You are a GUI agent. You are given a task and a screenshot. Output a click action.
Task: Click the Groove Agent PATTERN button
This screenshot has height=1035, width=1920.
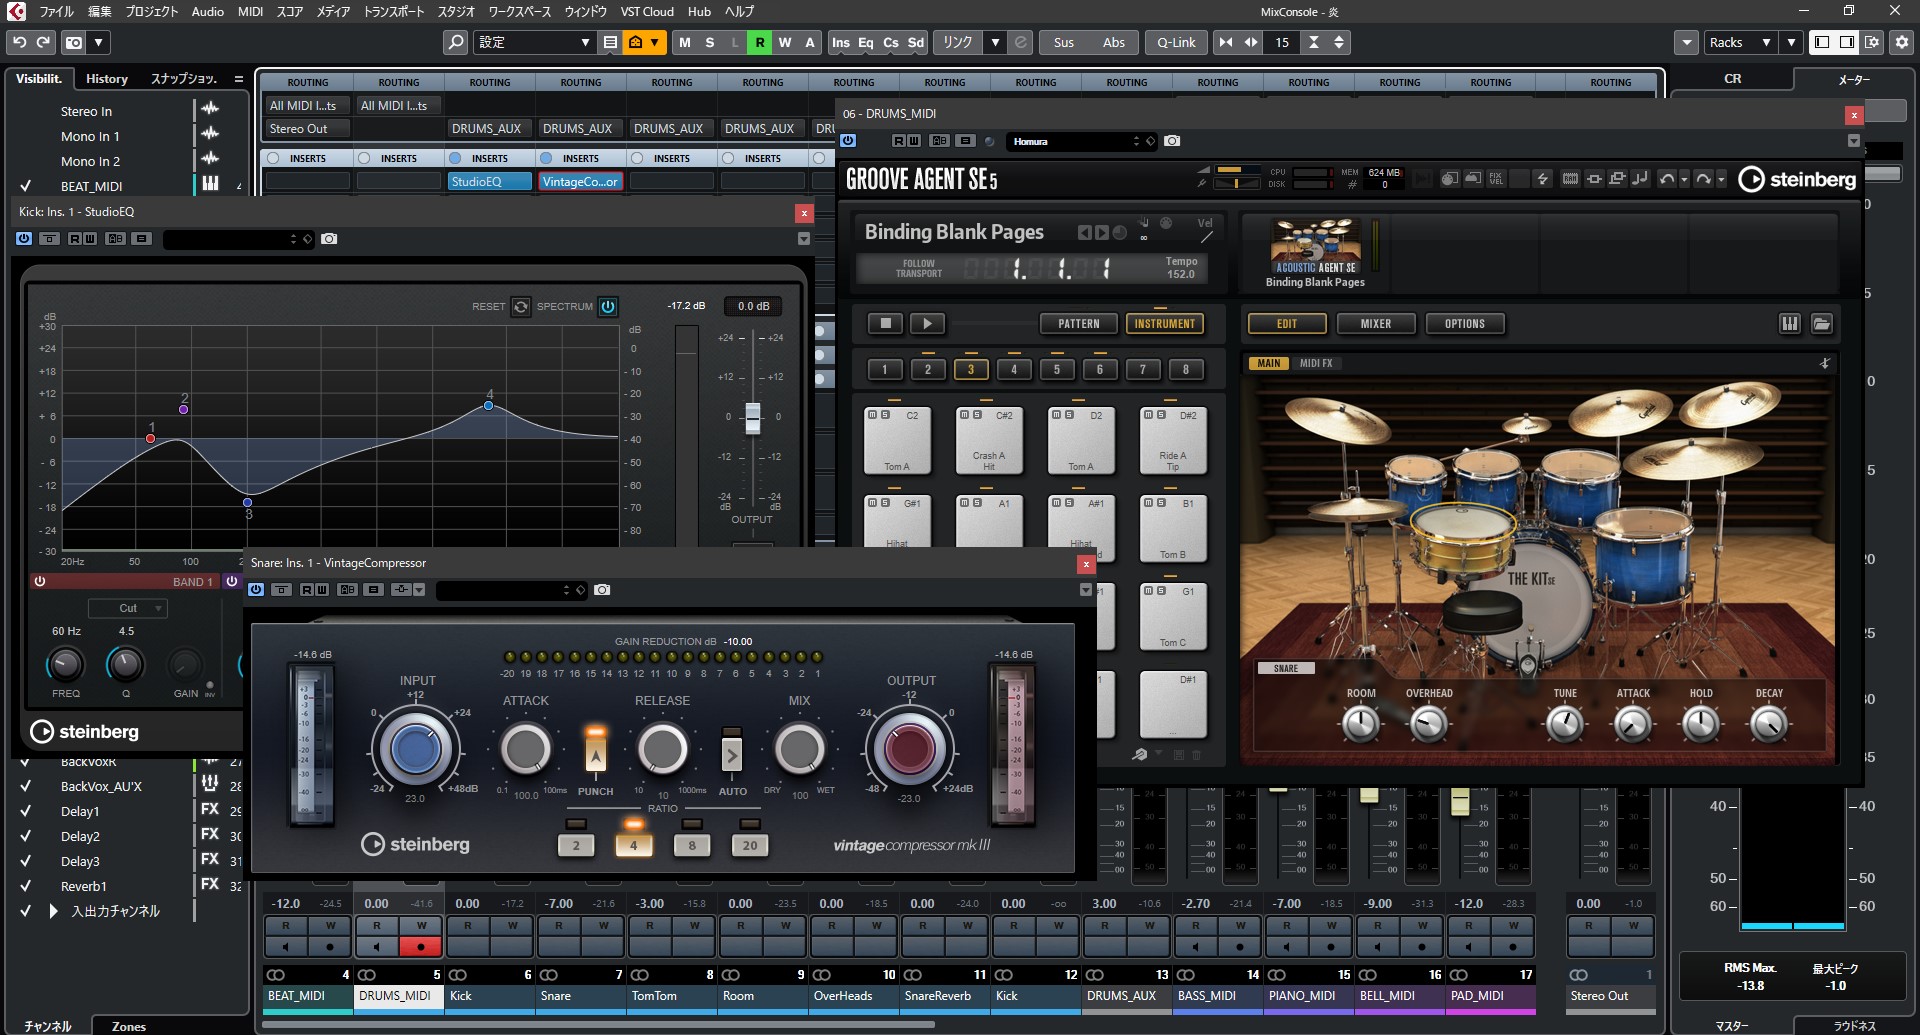coord(1079,323)
